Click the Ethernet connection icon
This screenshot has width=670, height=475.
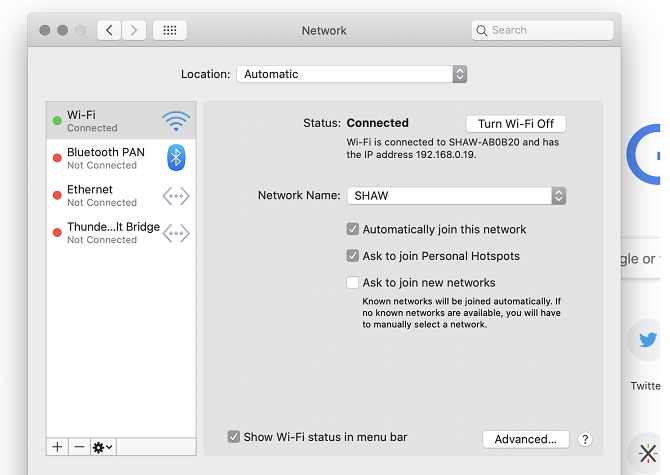tap(176, 196)
